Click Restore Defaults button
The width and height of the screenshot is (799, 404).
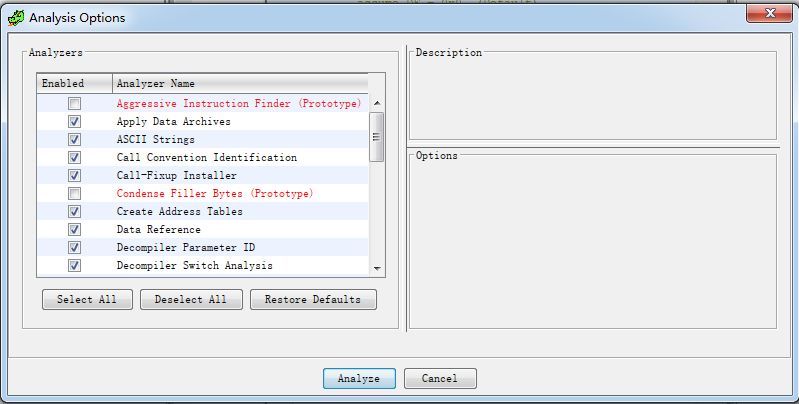[313, 300]
